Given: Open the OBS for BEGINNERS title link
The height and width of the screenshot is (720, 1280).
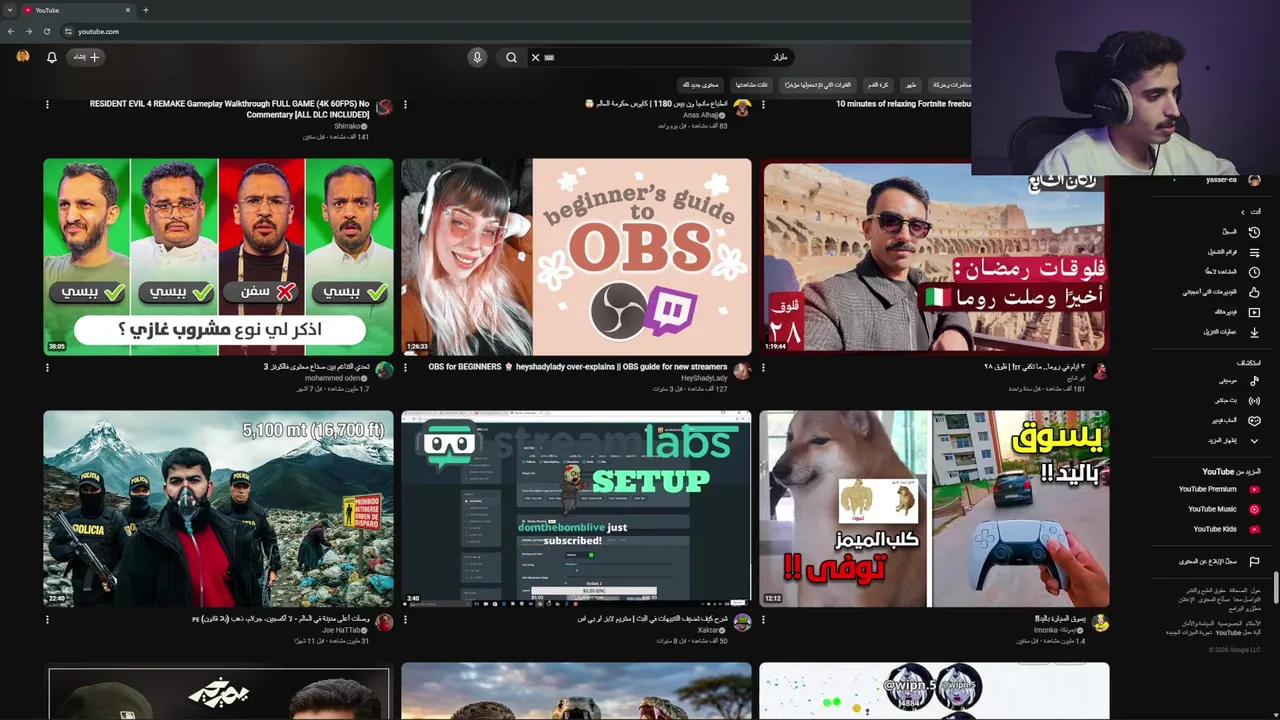Looking at the screenshot, I should (578, 367).
